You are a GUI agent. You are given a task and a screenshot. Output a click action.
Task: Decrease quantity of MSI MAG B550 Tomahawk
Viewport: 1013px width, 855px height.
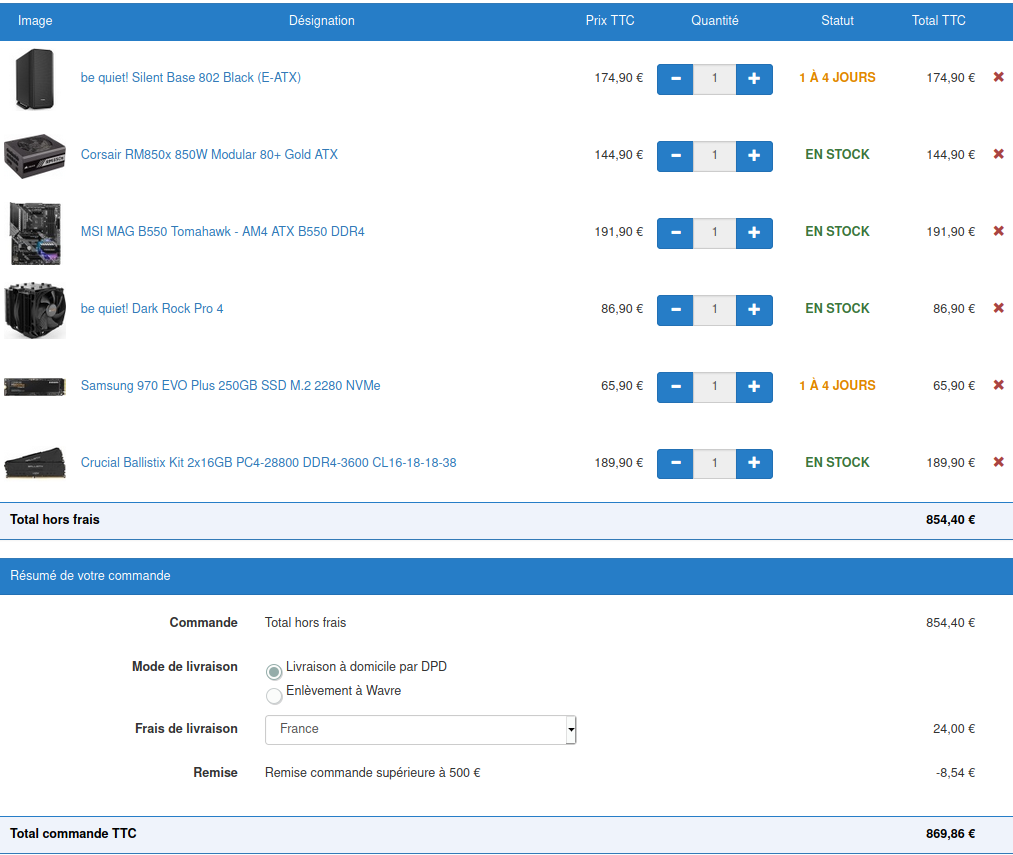coord(675,233)
